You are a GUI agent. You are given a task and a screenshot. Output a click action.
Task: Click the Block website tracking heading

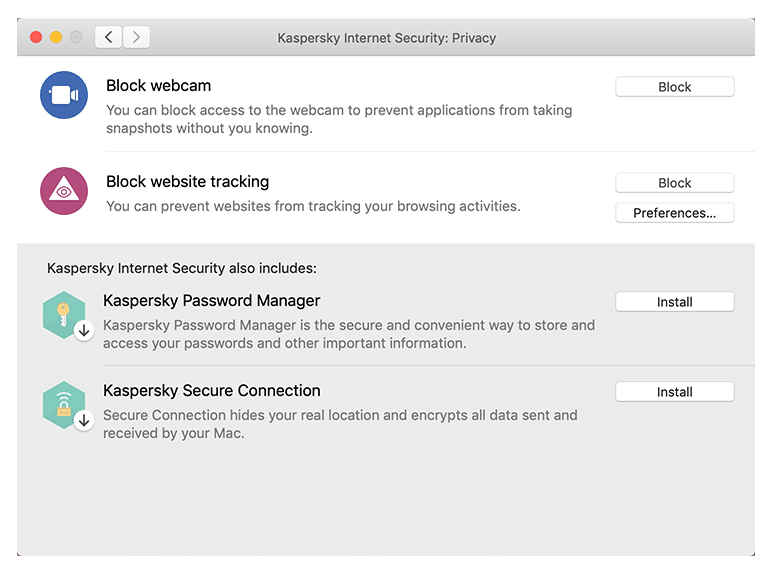[x=188, y=182]
